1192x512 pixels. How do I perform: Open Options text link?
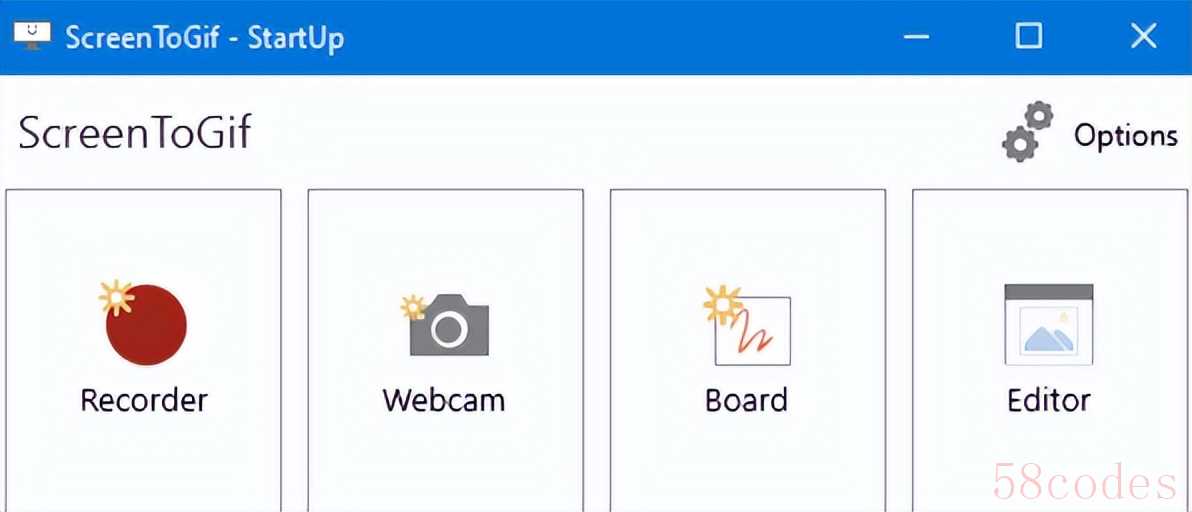(1125, 136)
